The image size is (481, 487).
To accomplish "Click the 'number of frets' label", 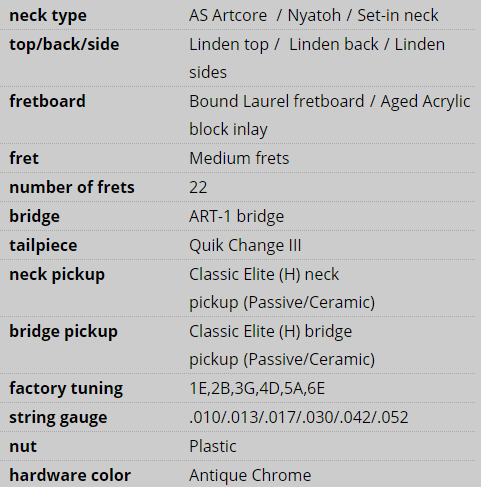I will point(72,187).
